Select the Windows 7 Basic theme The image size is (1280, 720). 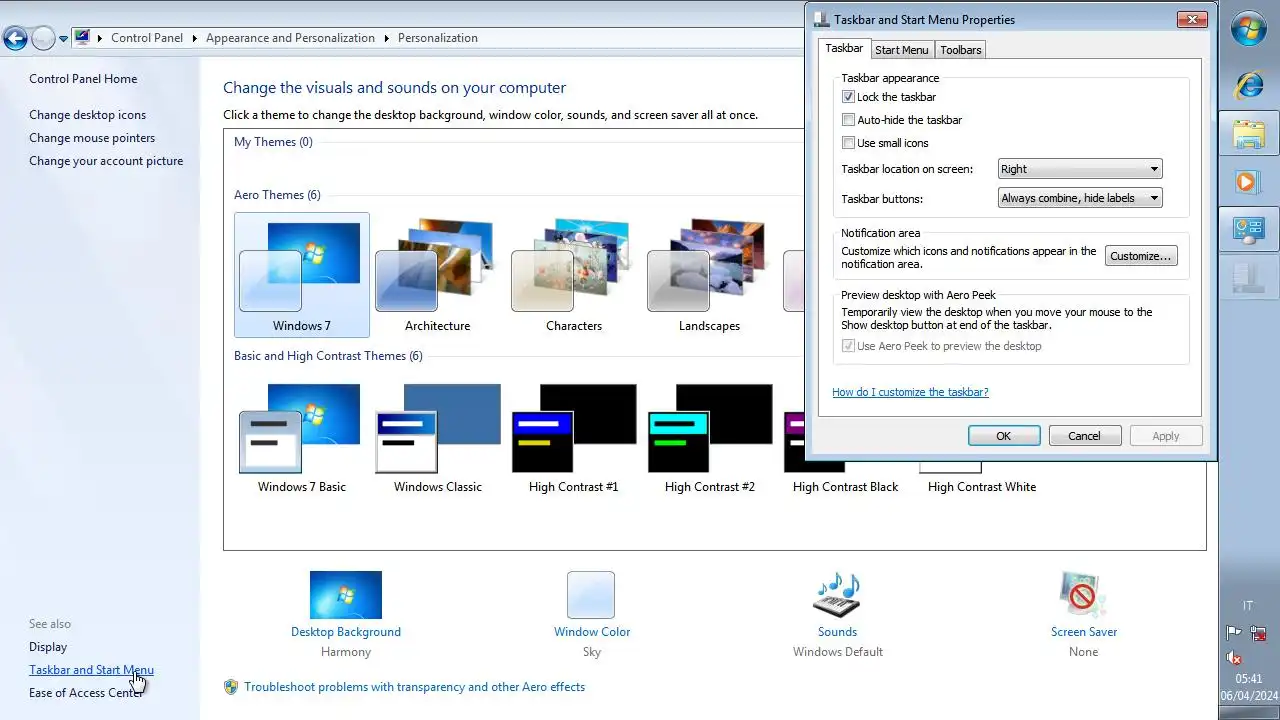(x=302, y=438)
